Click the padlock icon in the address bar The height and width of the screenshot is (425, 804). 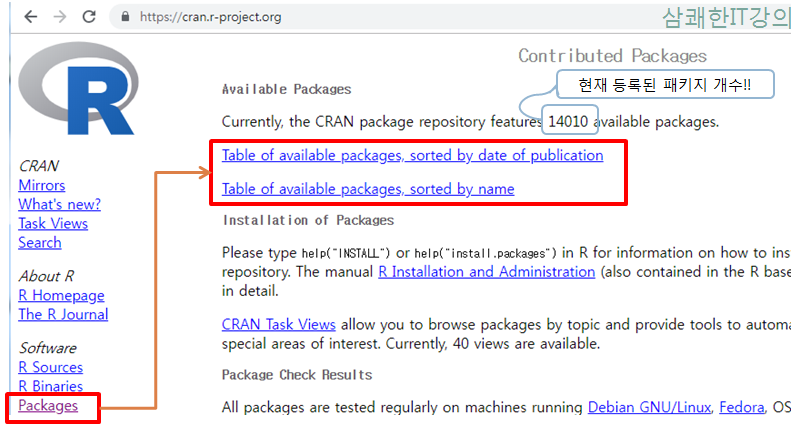pyautogui.click(x=125, y=17)
